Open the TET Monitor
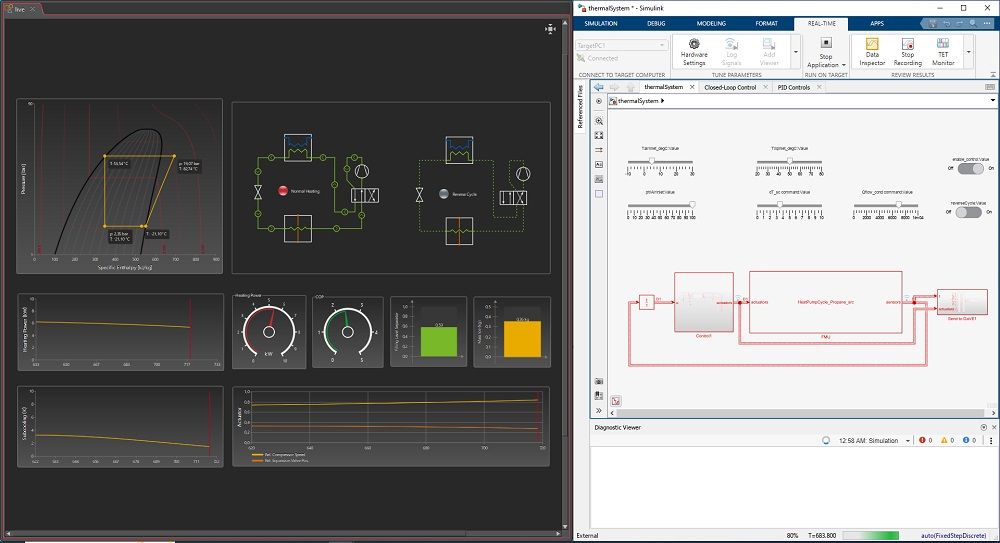The image size is (1000, 543). pos(943,52)
